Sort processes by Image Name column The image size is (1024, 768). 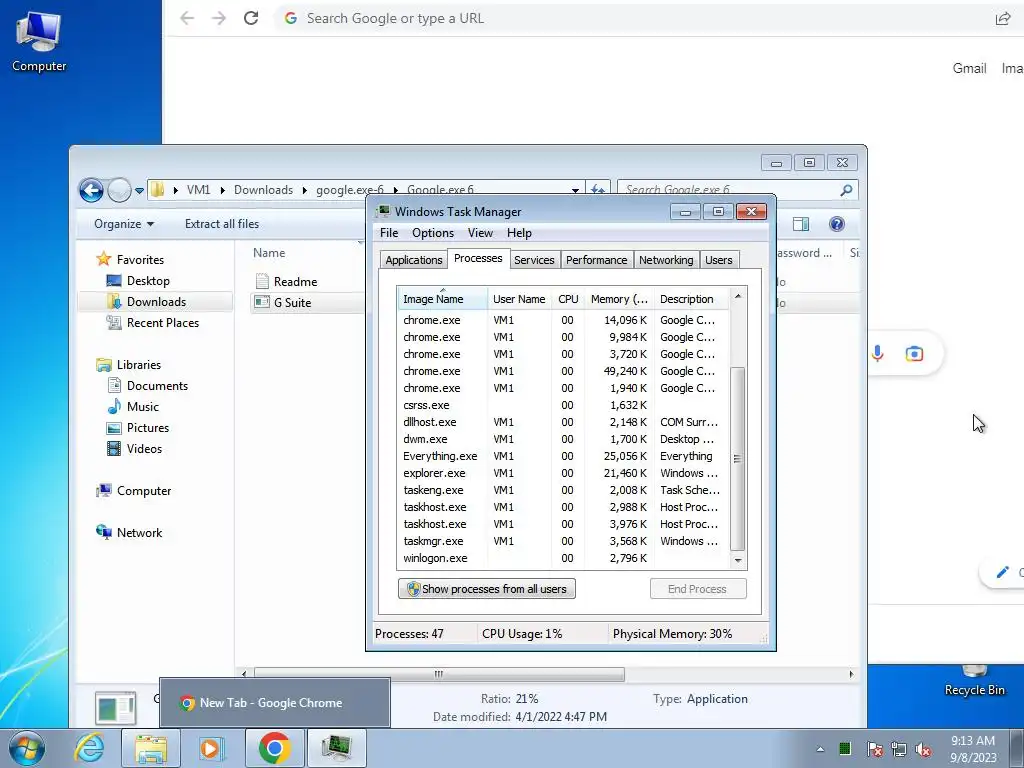(x=442, y=298)
